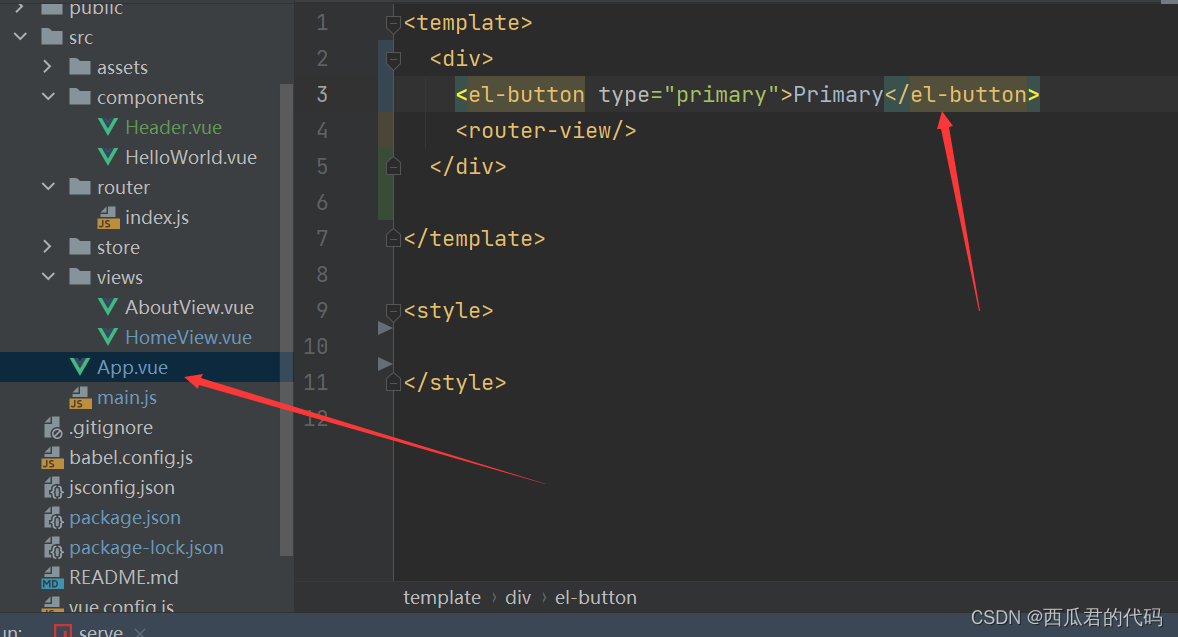
Task: Click the views folder icon
Action: (80, 277)
